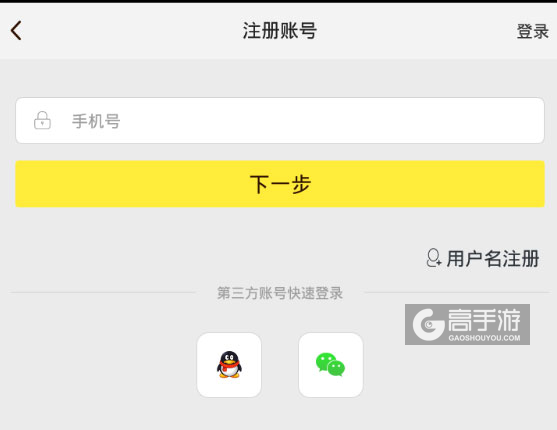
Task: Click the lock icon in phone field
Action: [x=42, y=120]
